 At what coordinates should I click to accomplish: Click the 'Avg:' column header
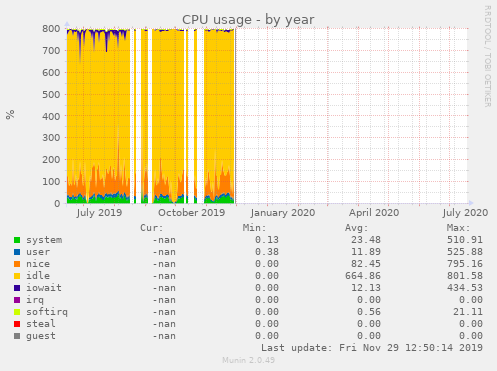356,228
